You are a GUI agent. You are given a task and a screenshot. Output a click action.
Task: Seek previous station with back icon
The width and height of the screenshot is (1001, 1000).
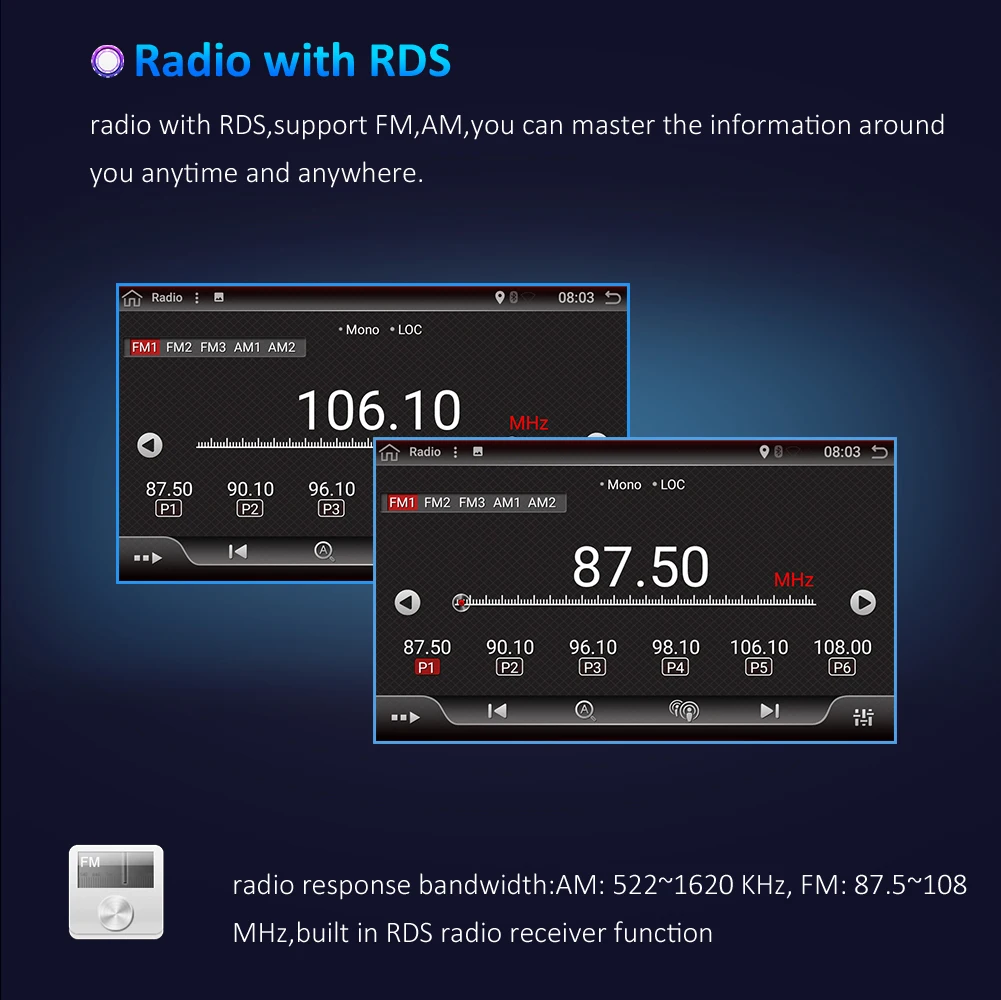pyautogui.click(x=496, y=710)
